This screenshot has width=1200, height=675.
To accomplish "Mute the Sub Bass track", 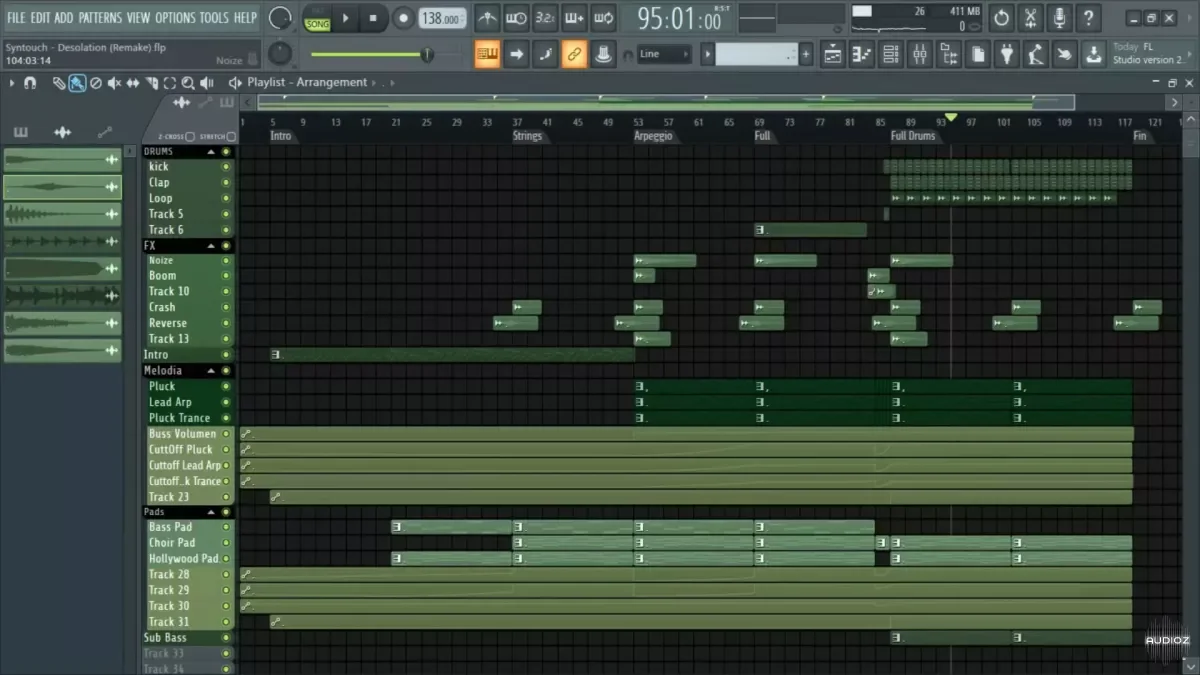I will click(226, 638).
